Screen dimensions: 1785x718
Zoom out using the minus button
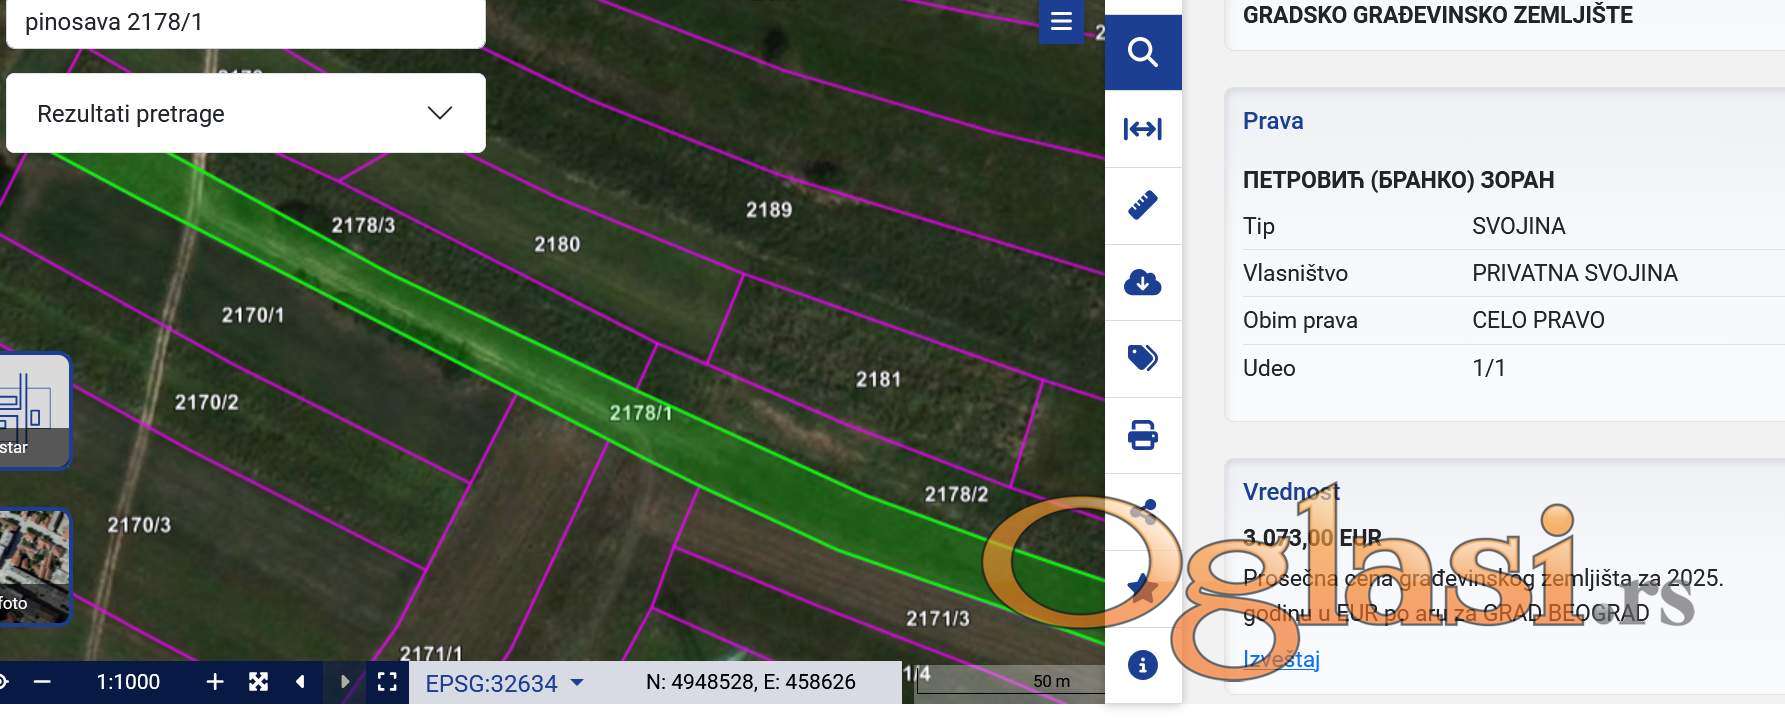[x=42, y=682]
